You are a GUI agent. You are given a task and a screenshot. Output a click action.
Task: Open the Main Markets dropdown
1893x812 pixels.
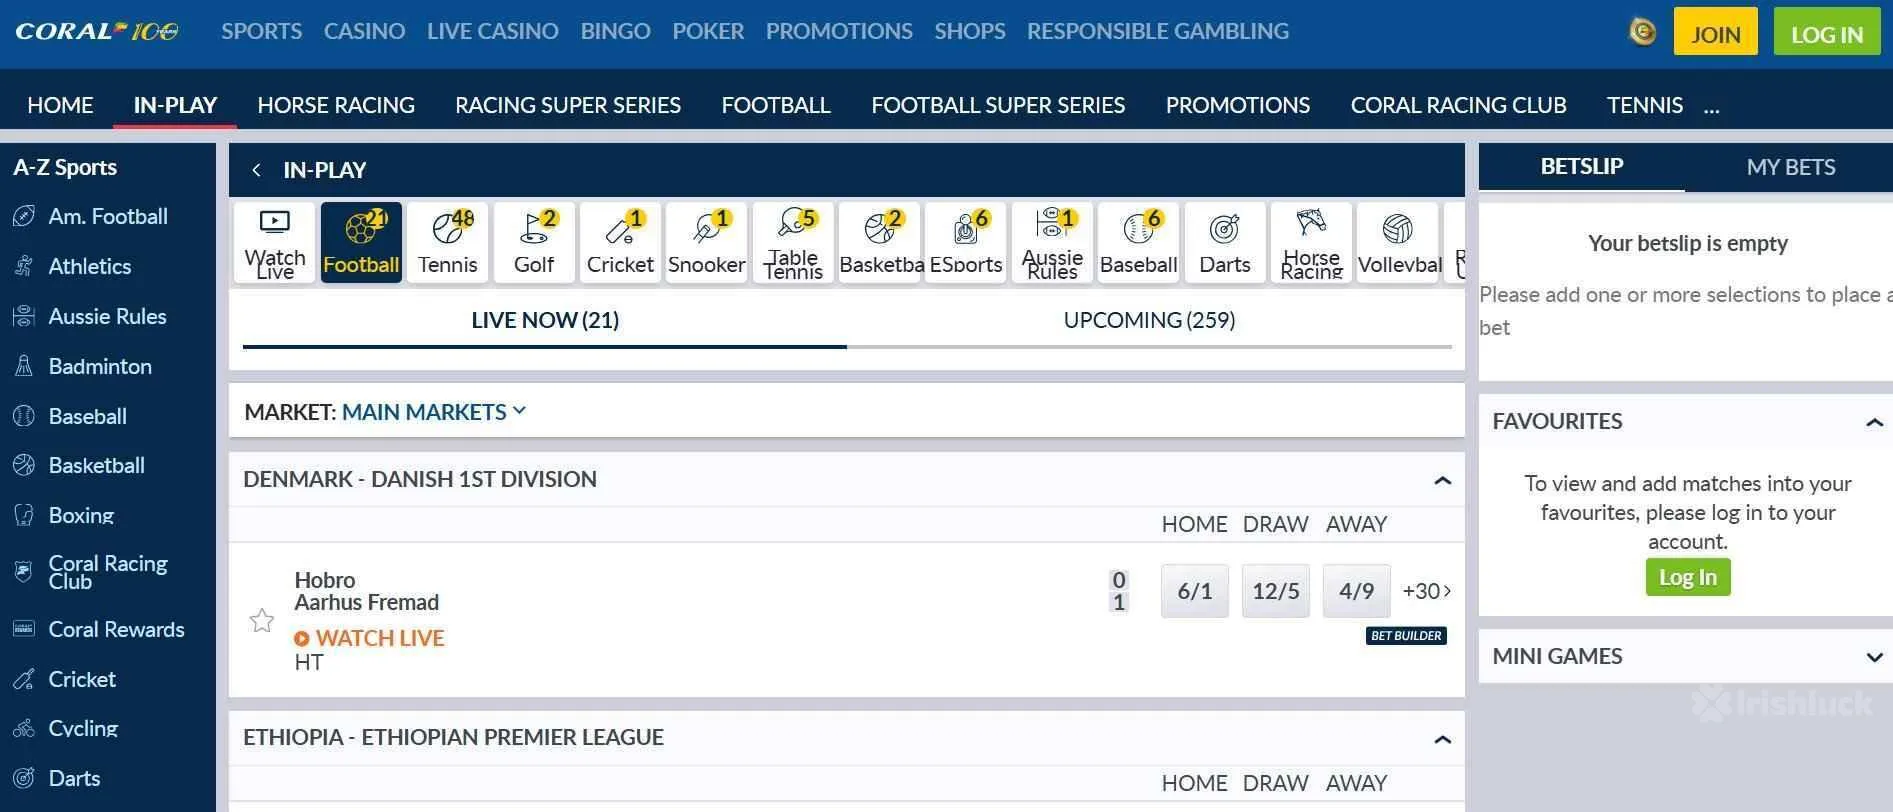[x=434, y=412]
